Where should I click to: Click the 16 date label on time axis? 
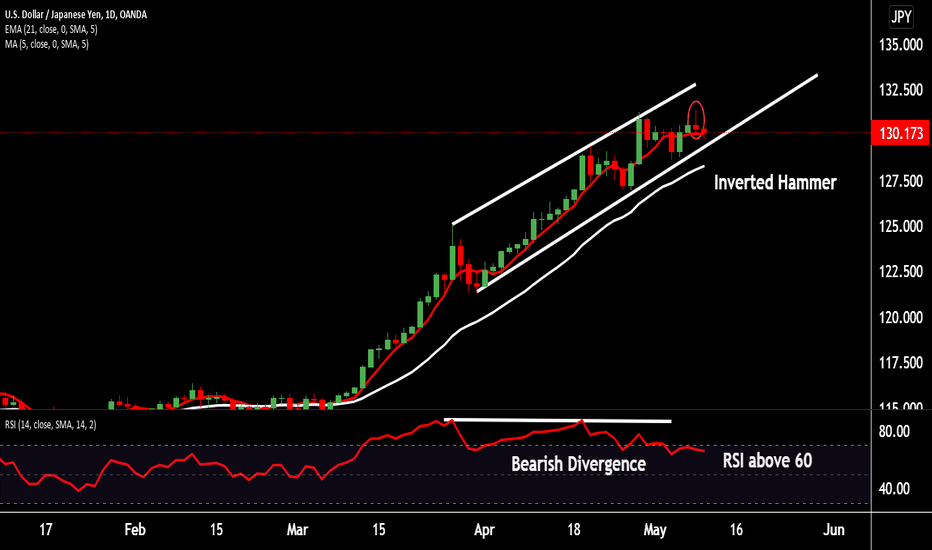pyautogui.click(x=736, y=529)
